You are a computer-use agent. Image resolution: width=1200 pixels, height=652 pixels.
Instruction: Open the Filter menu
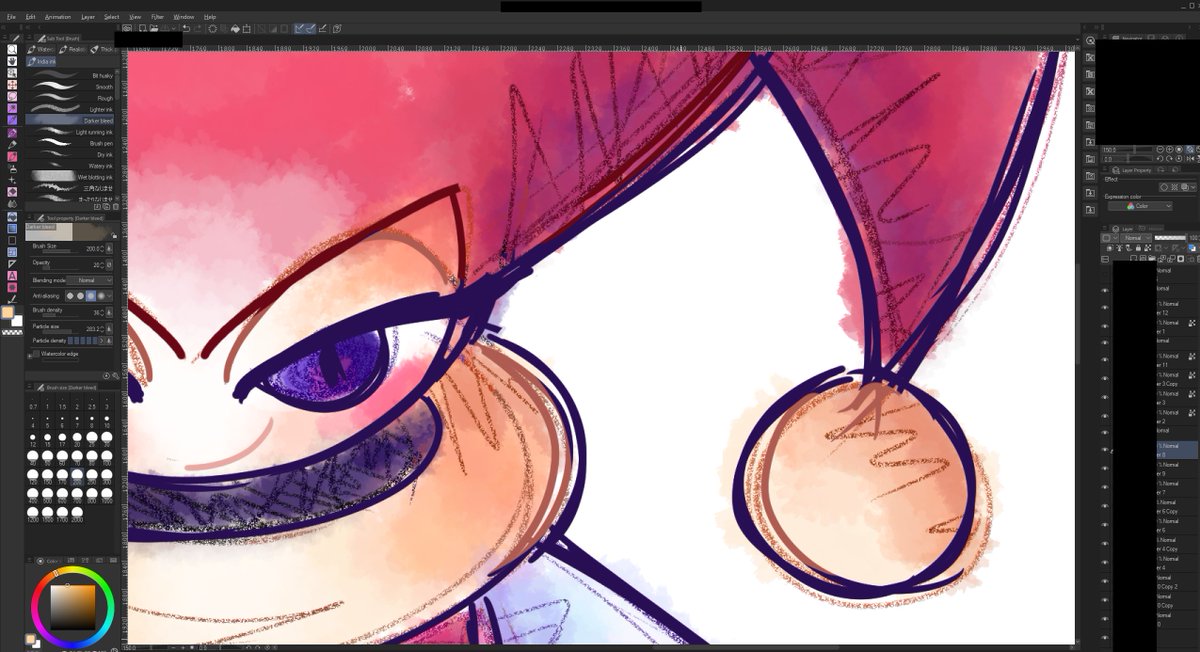157,17
